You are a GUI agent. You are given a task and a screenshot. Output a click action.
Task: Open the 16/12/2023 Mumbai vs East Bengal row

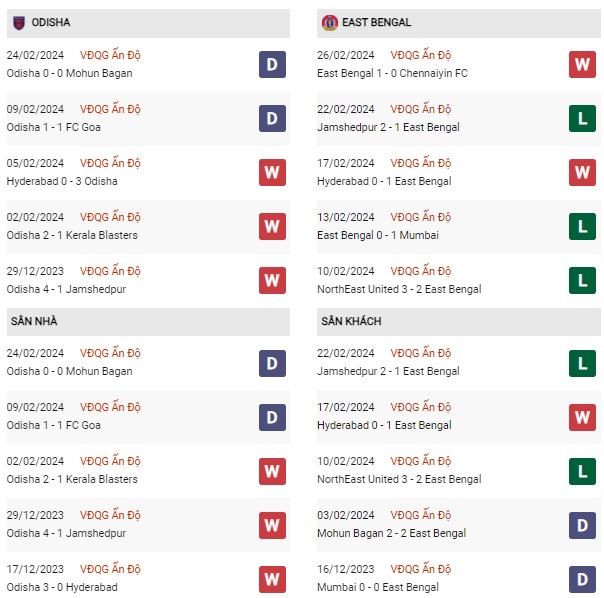(458, 579)
